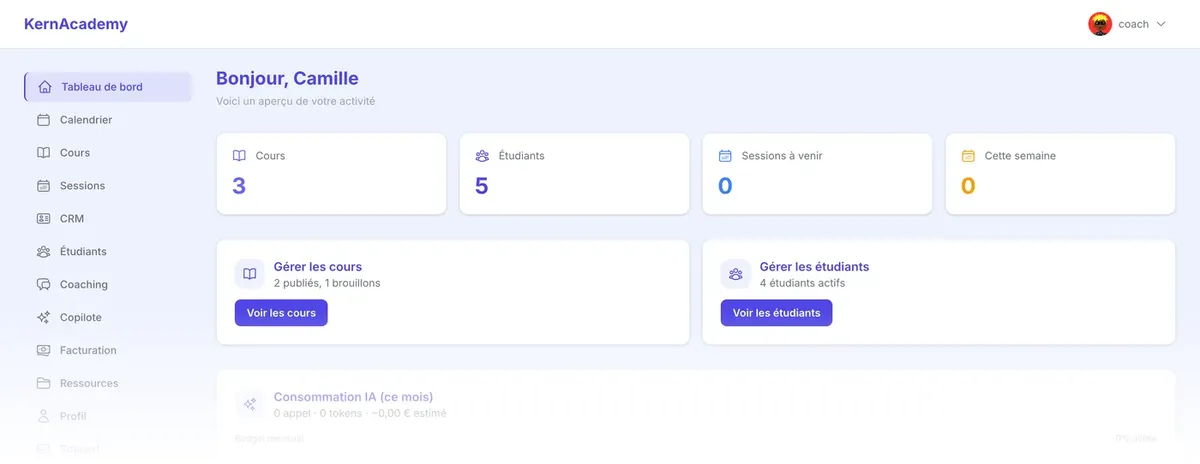Click the 0 appel · 0 tokens usage line
The image size is (1200, 464).
[x=360, y=414]
